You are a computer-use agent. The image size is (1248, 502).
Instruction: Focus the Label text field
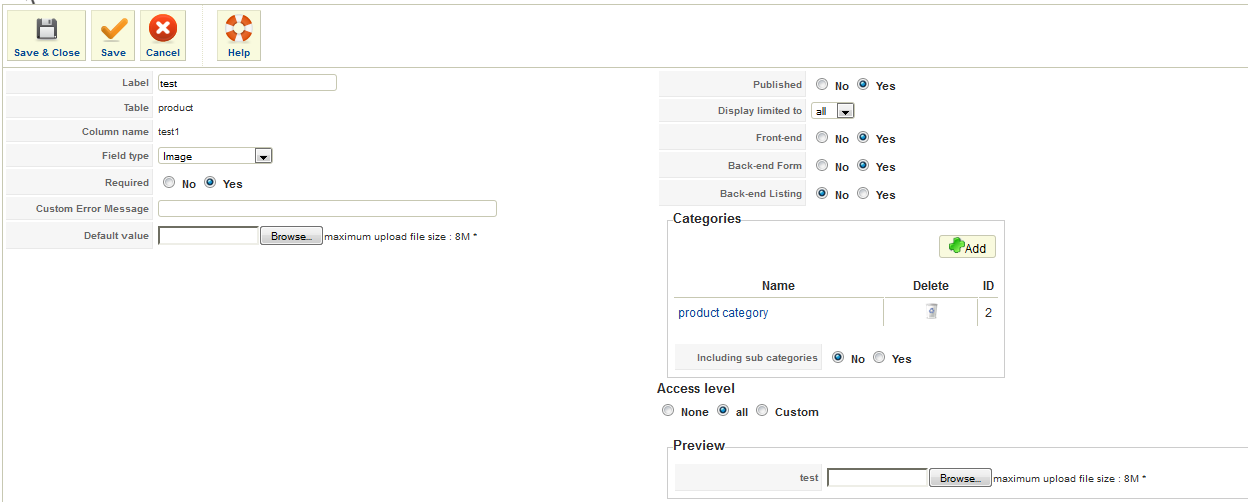tap(247, 83)
